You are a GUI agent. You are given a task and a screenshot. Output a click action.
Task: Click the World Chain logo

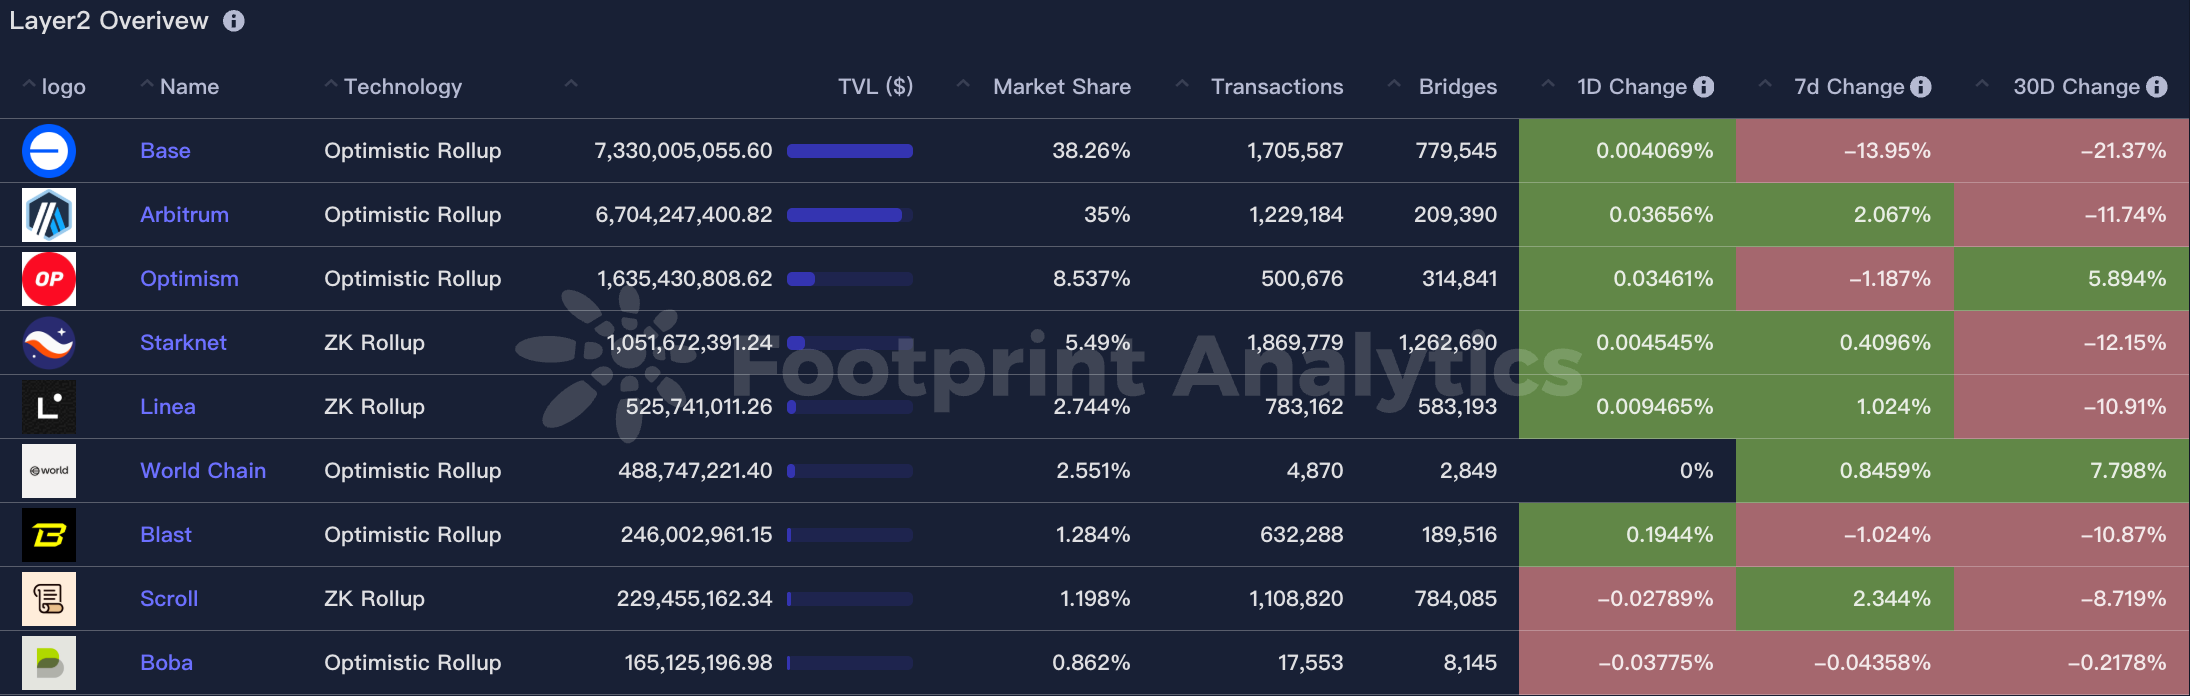point(48,471)
